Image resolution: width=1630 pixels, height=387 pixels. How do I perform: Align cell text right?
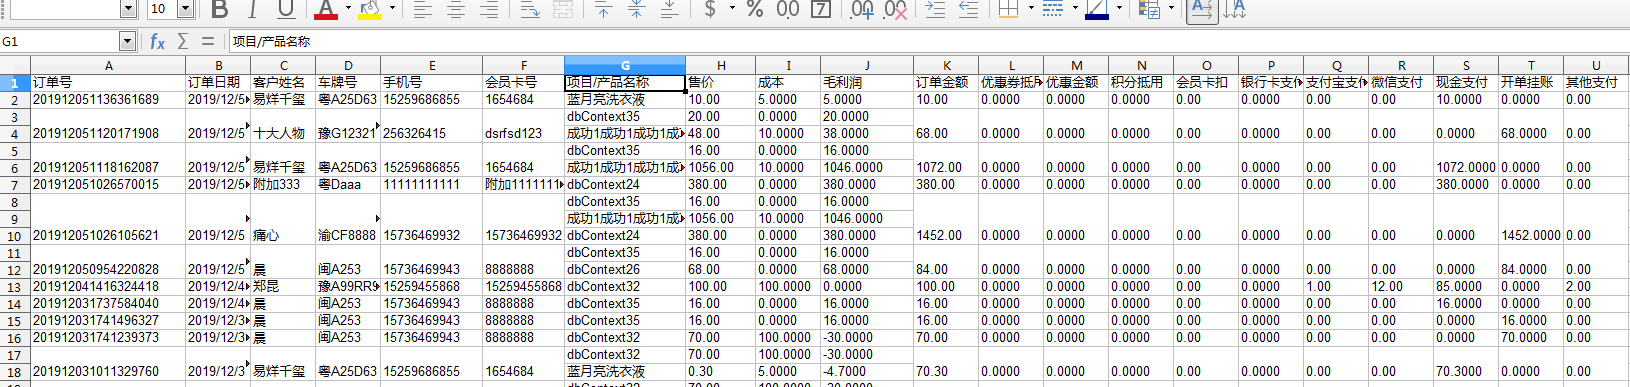[x=489, y=10]
